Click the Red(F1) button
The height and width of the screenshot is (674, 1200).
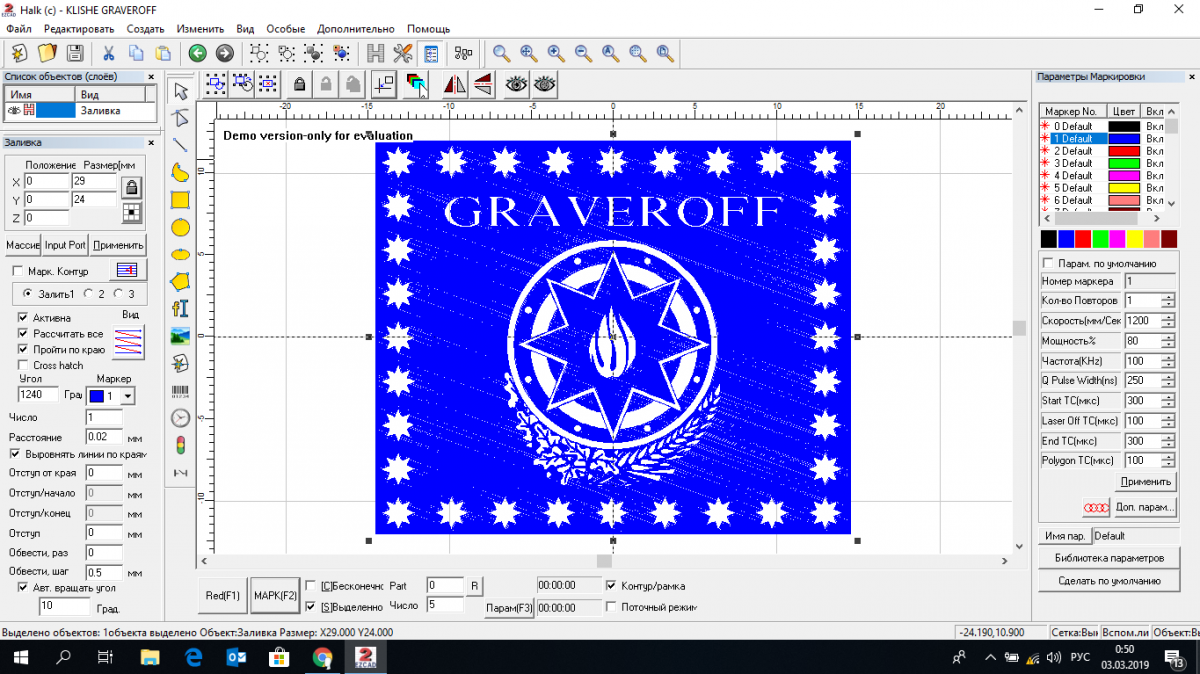[x=223, y=595]
